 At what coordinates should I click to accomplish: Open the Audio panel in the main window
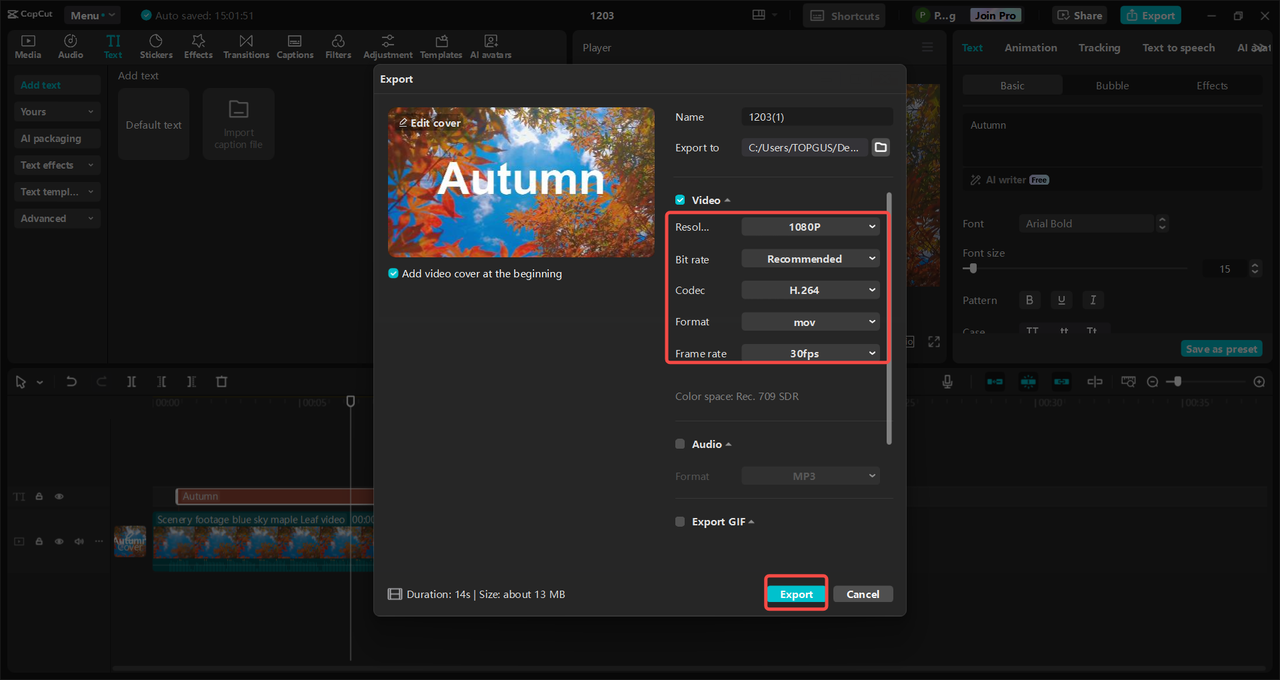pyautogui.click(x=71, y=46)
